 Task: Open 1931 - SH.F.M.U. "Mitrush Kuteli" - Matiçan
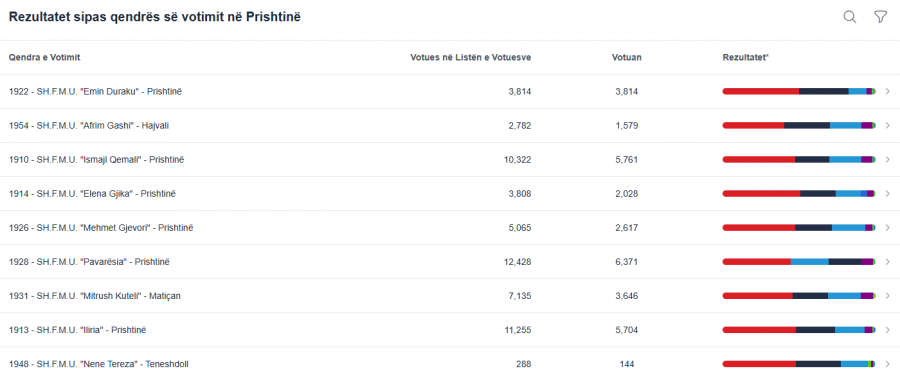95,296
